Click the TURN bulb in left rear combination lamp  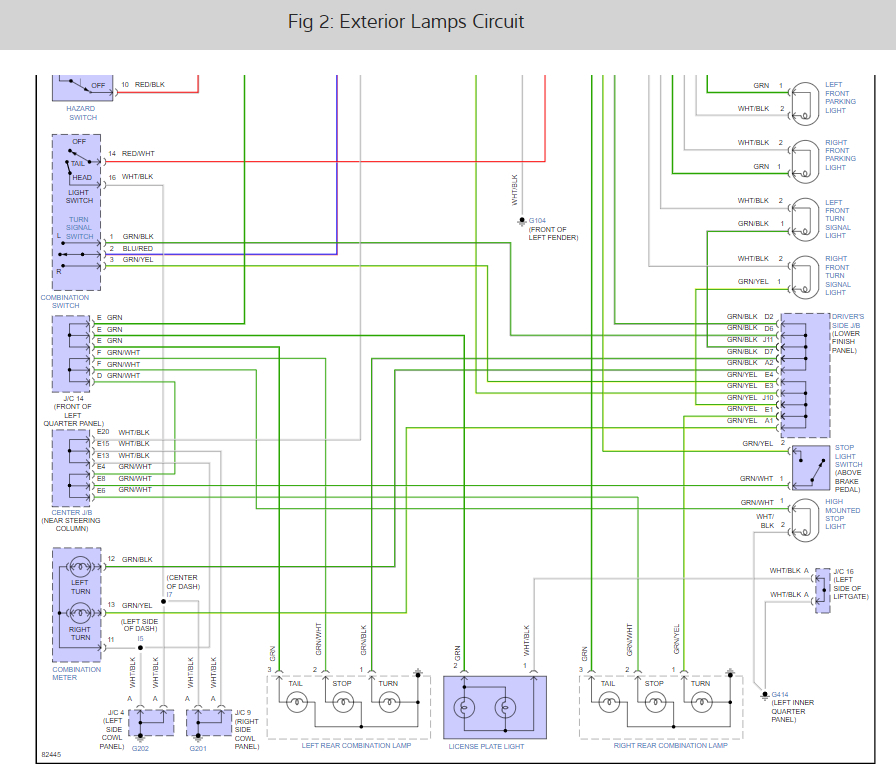pos(389,702)
